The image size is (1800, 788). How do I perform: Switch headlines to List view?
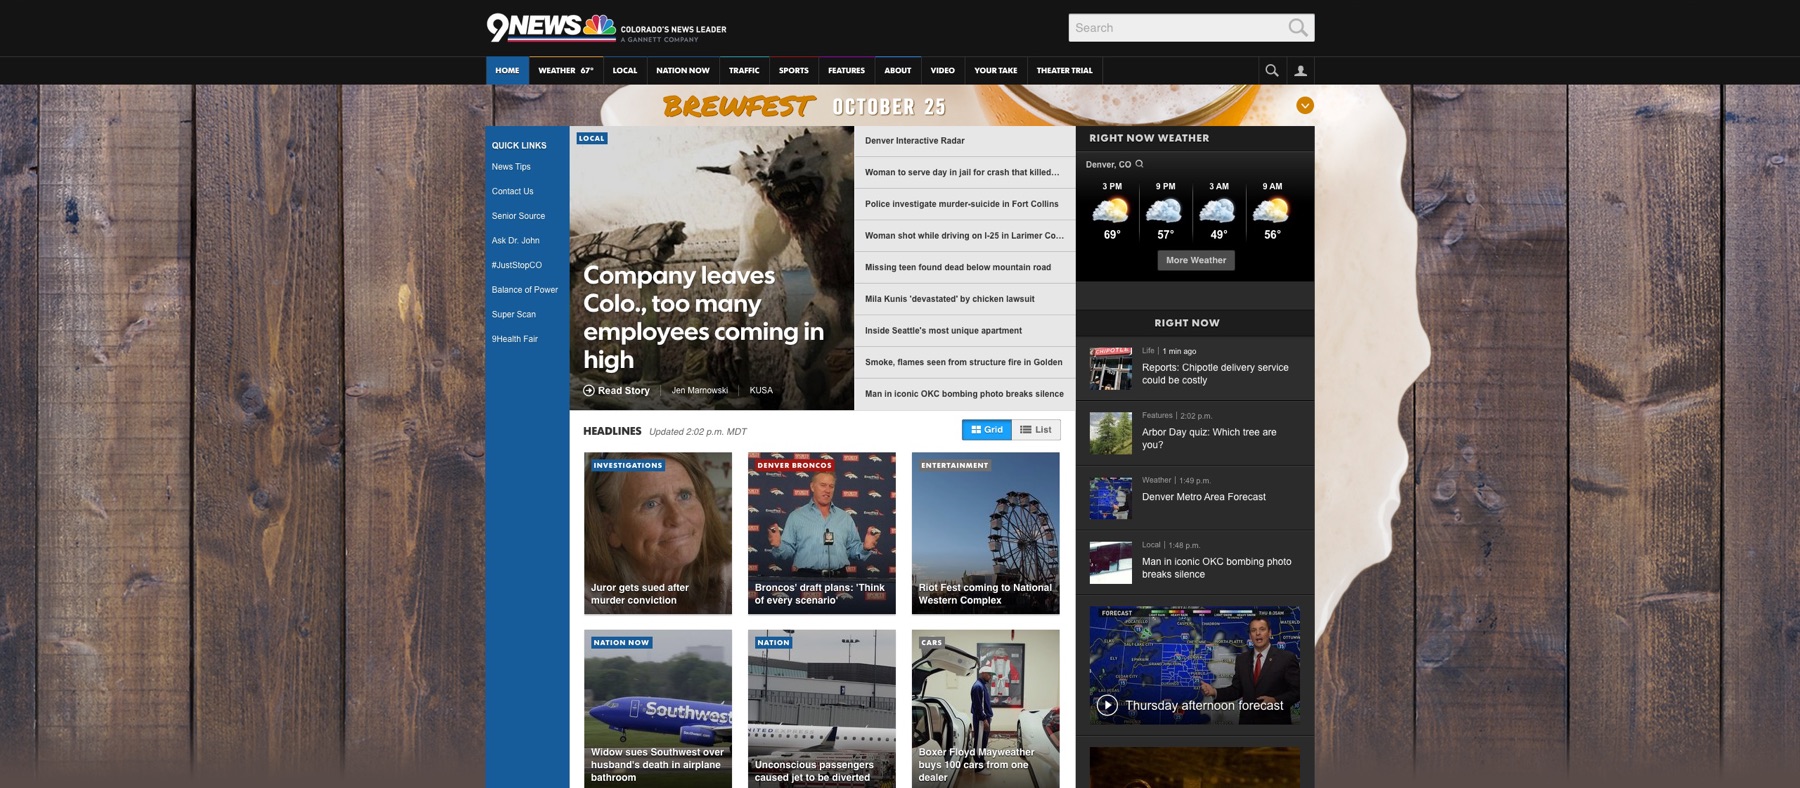pos(1036,430)
